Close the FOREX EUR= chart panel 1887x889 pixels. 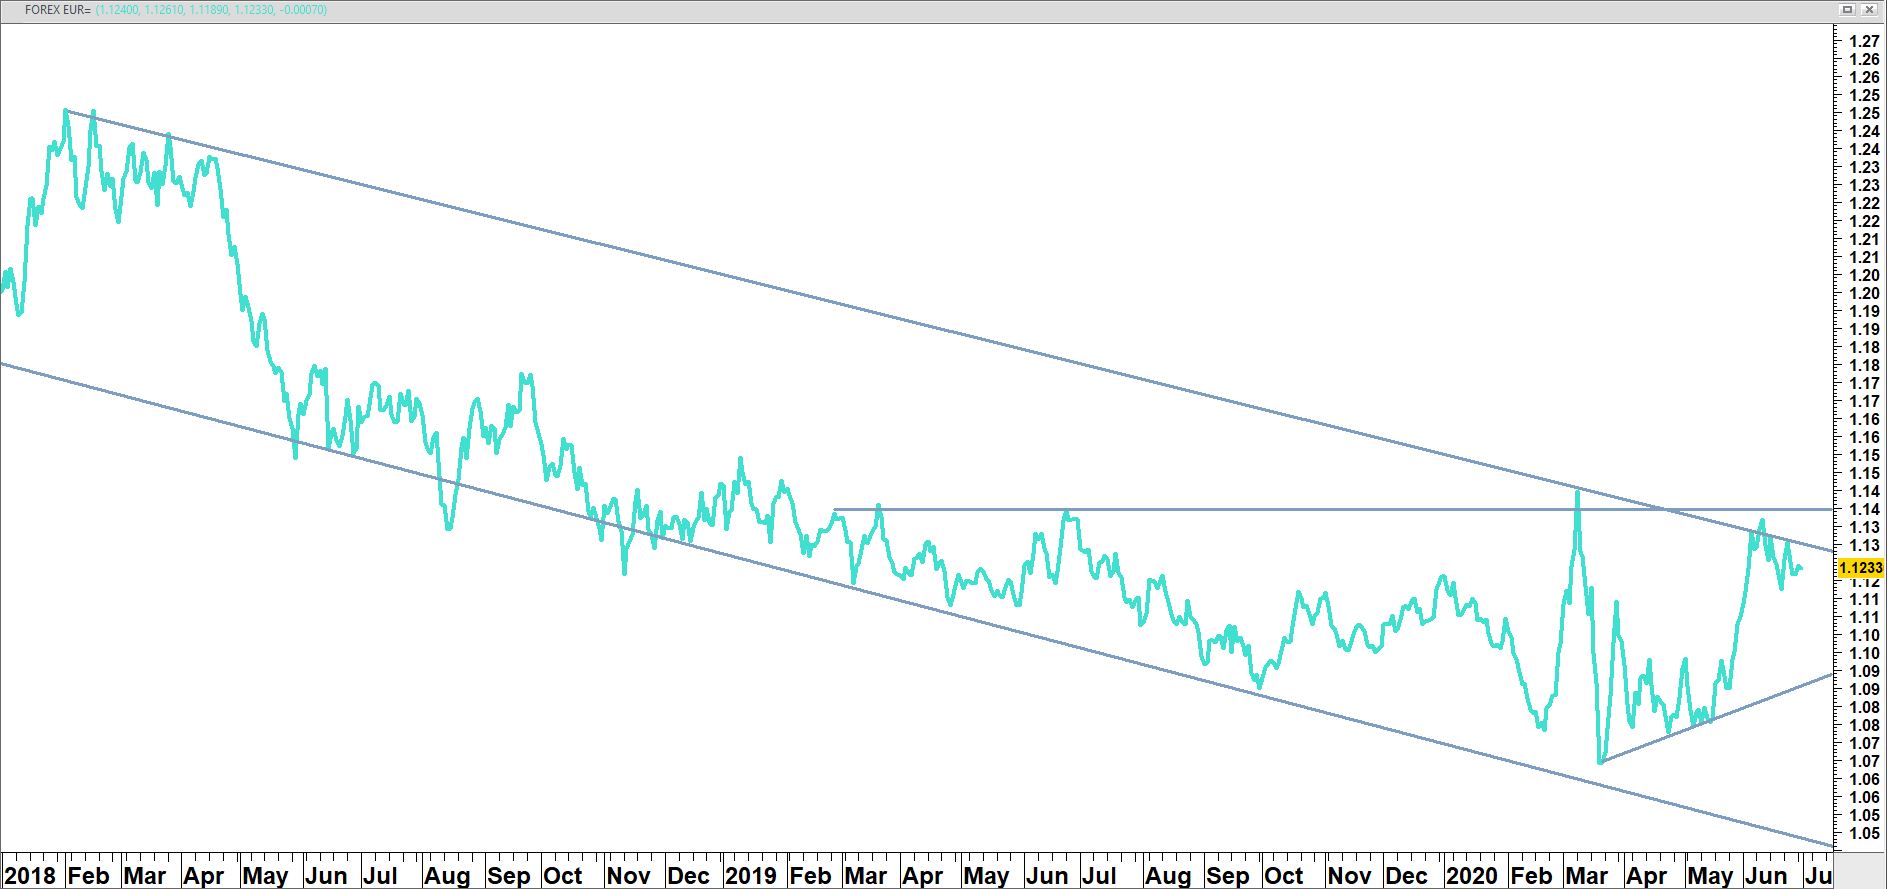click(x=1870, y=9)
